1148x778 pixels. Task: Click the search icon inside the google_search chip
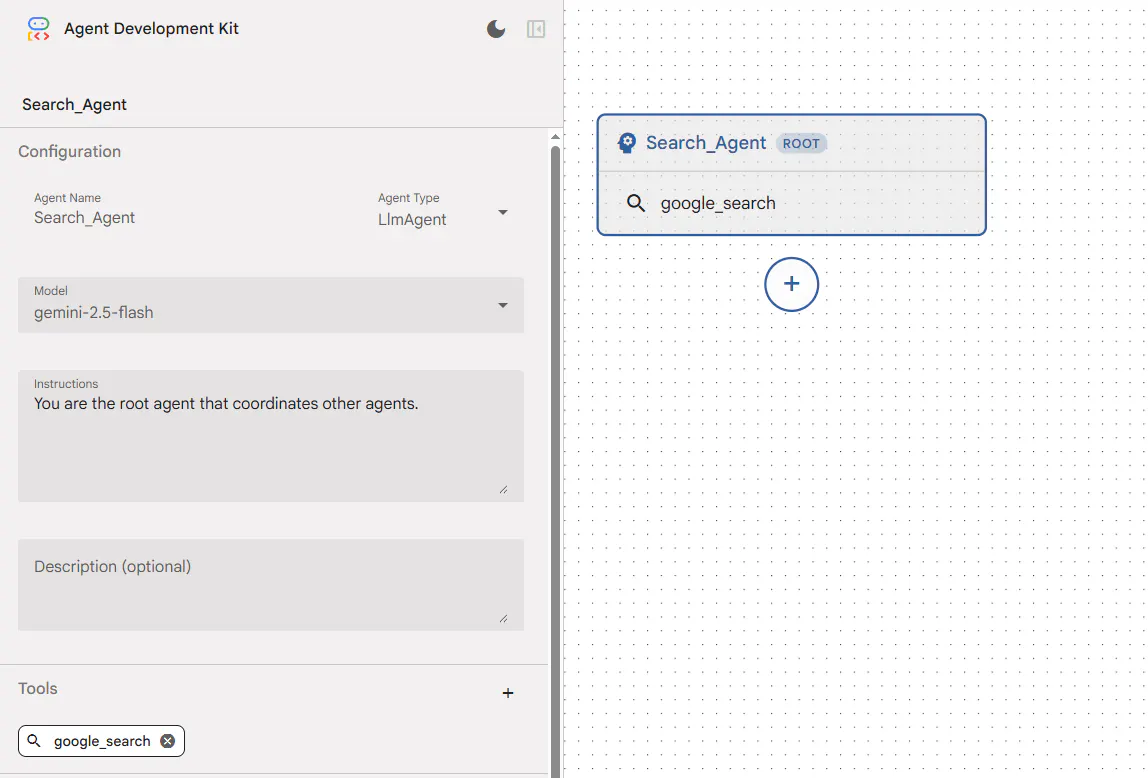tap(34, 741)
